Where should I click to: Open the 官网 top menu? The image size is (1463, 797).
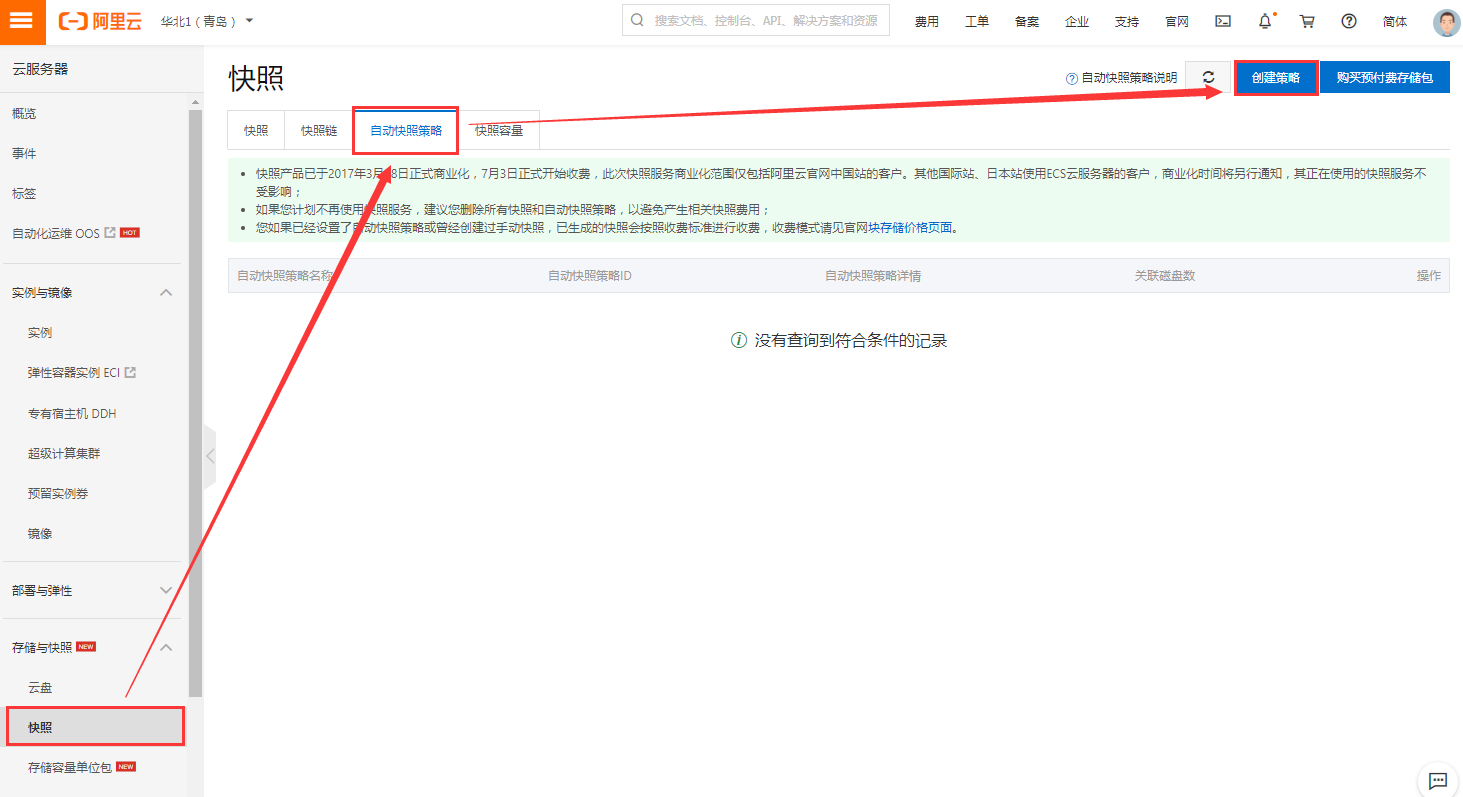pyautogui.click(x=1177, y=22)
